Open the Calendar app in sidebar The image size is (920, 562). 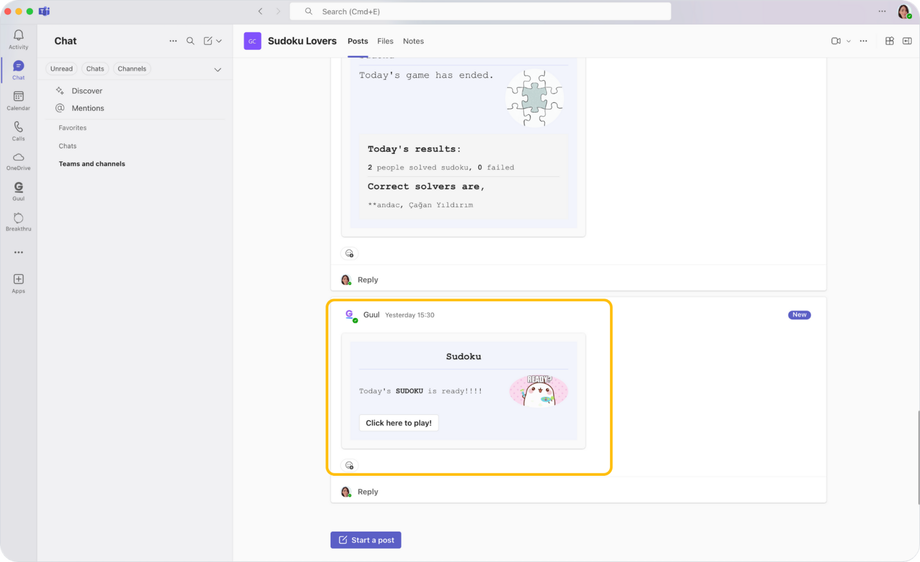(18, 99)
